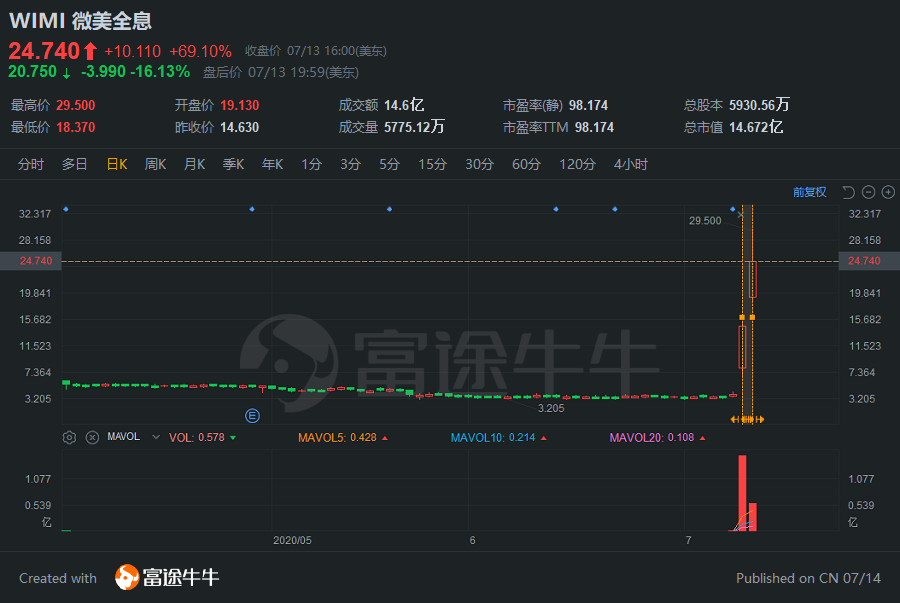
Task: Open MAVOL indicator settings gear
Action: [x=69, y=438]
